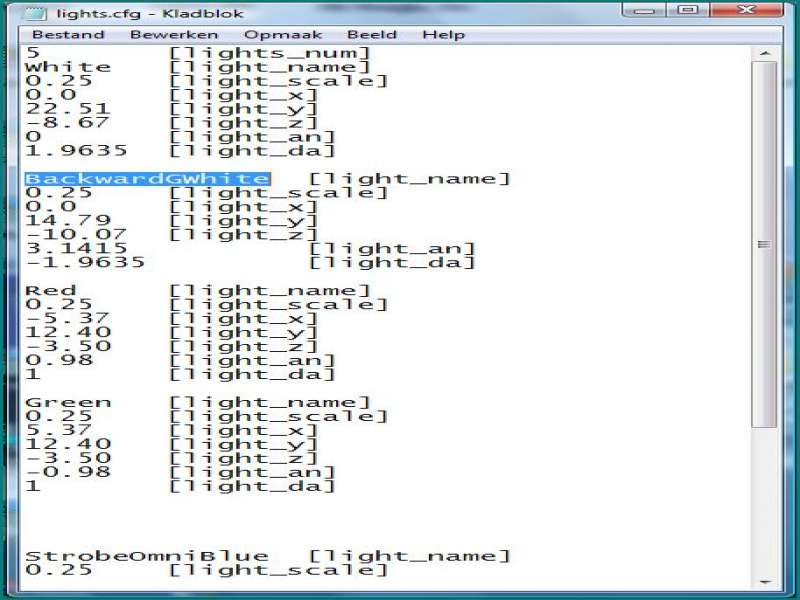Image resolution: width=800 pixels, height=600 pixels.
Task: Click the value 14.79
Action: coord(67,220)
